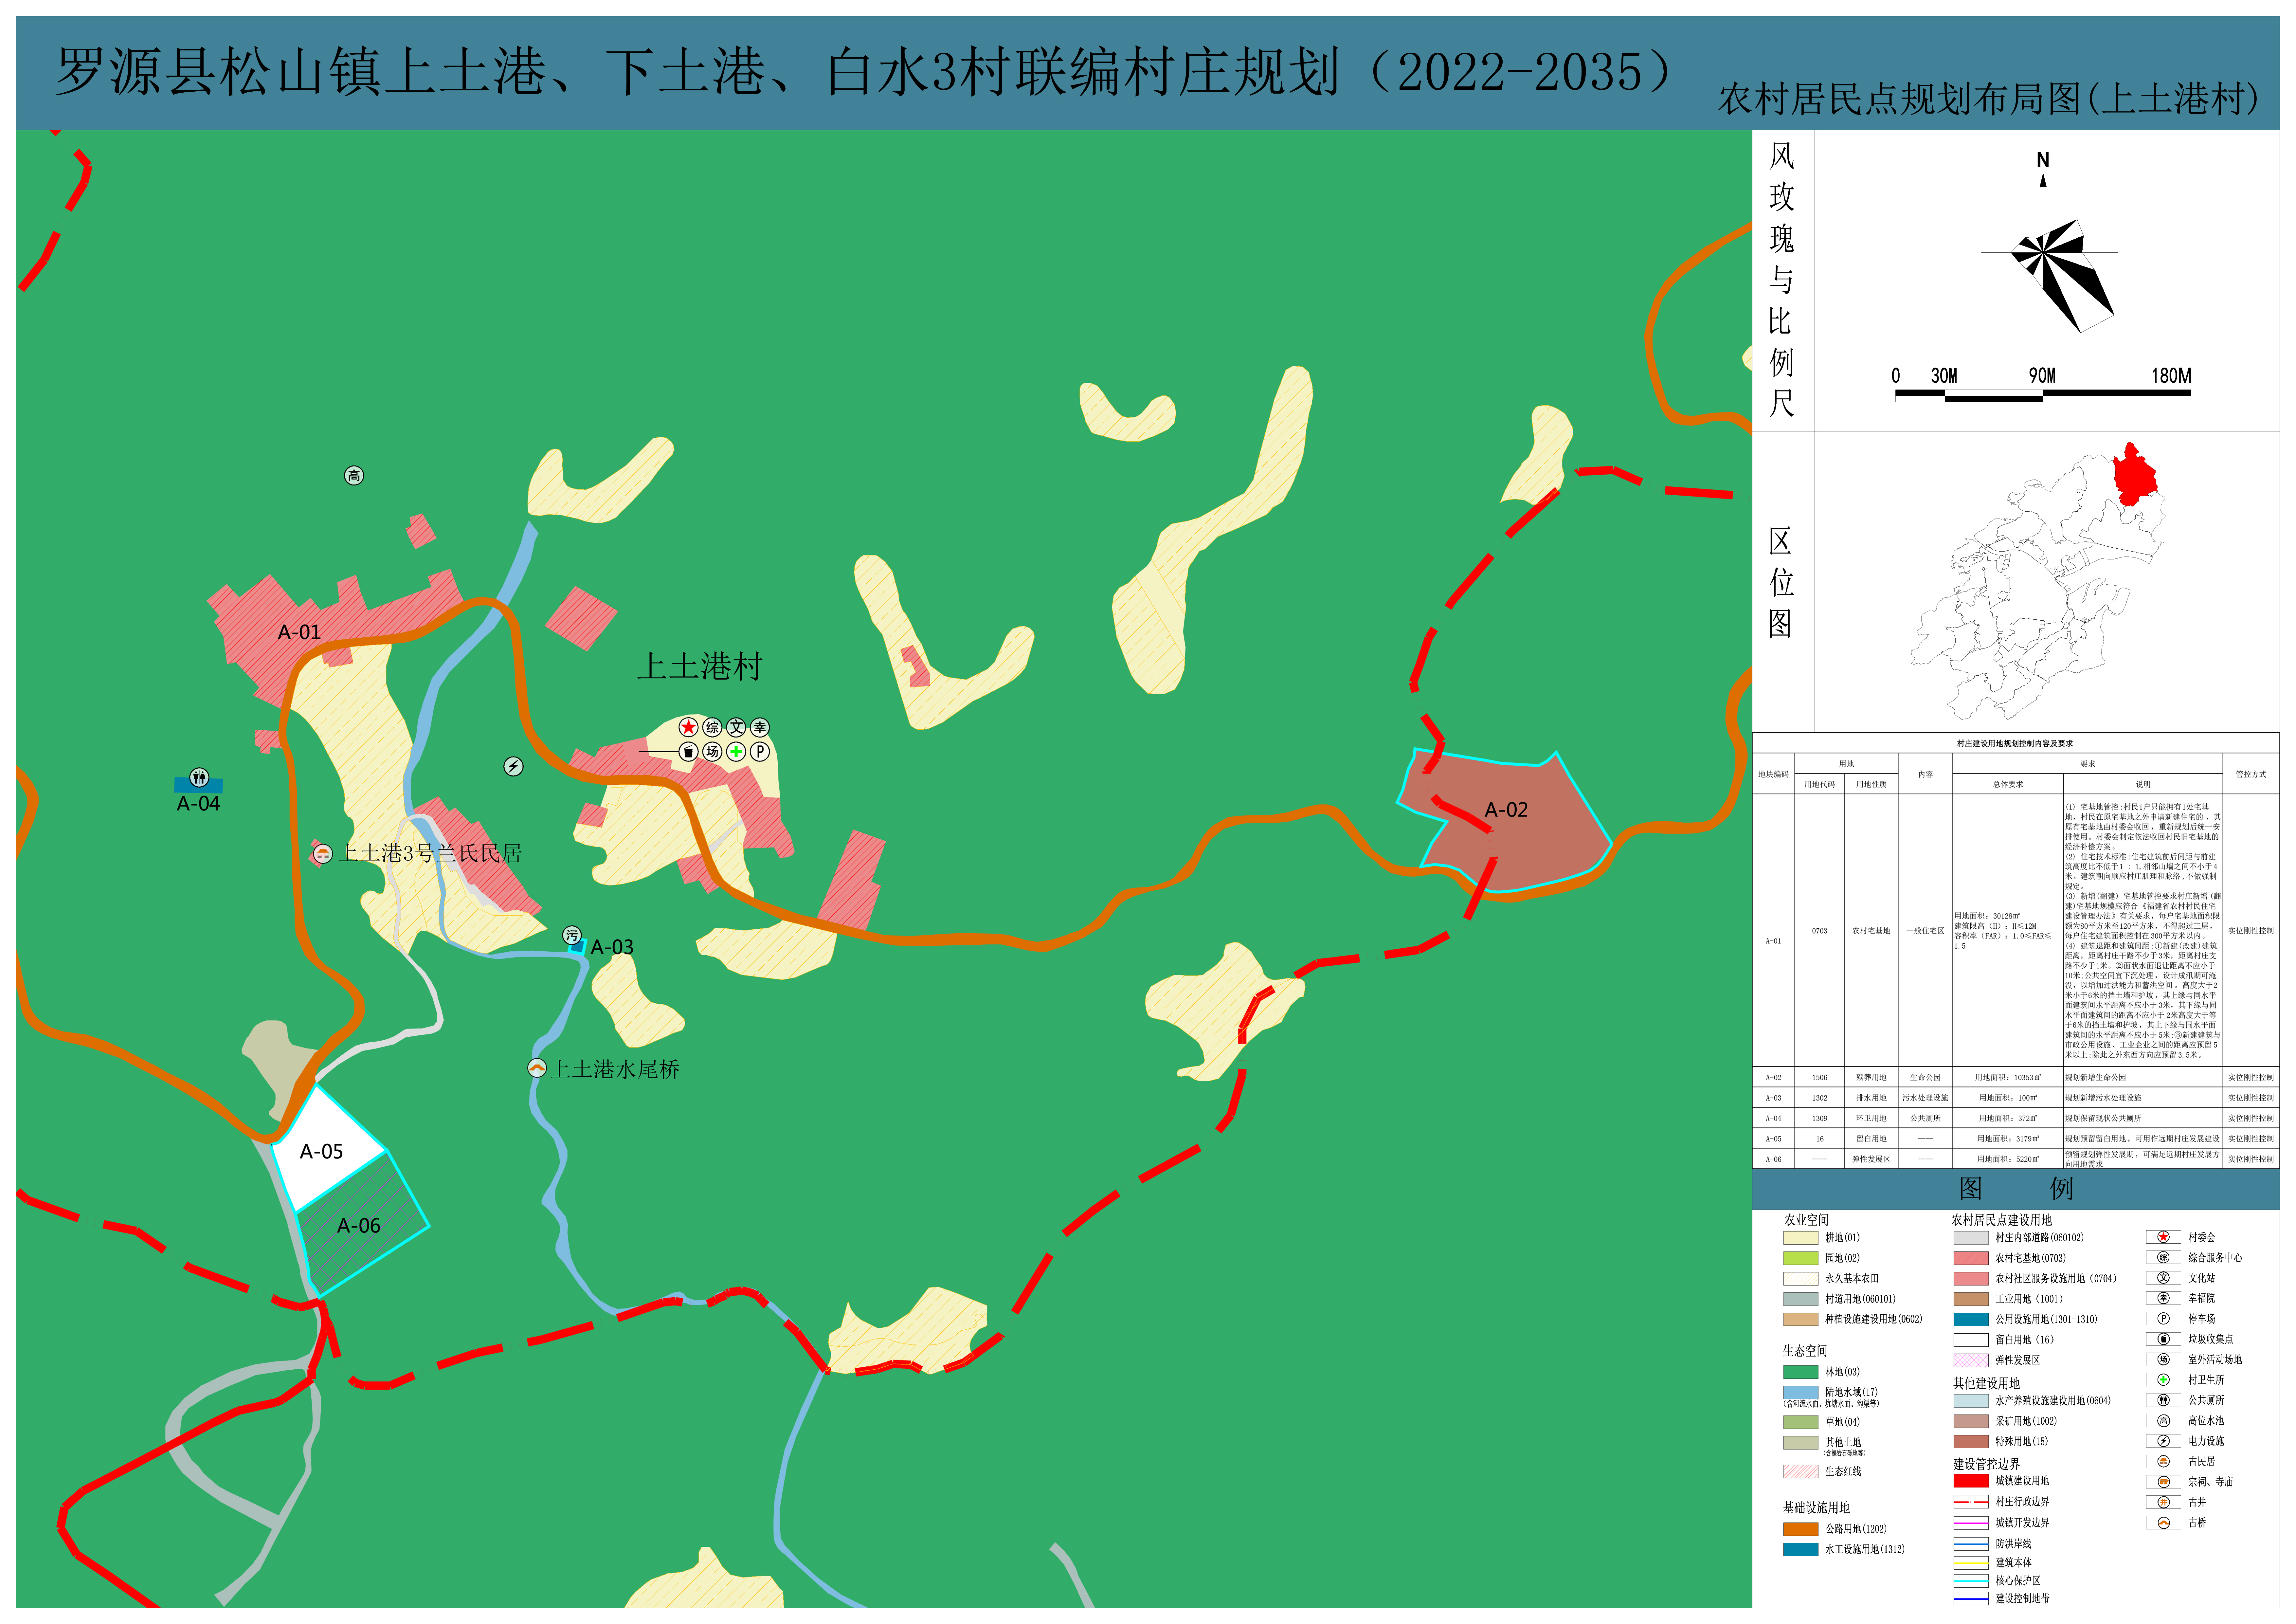2296x1624 pixels.
Task: Click the toilet icon above A-04 label
Action: pos(199,778)
